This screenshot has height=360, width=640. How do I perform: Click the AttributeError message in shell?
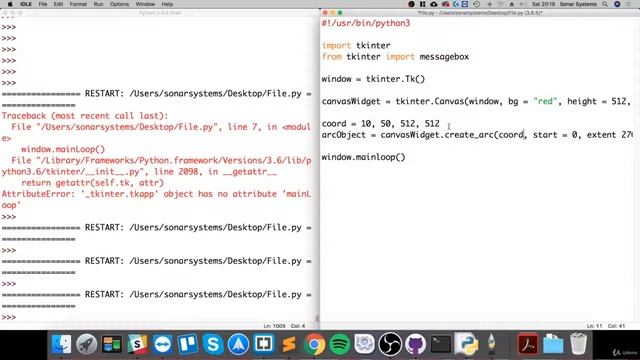156,200
